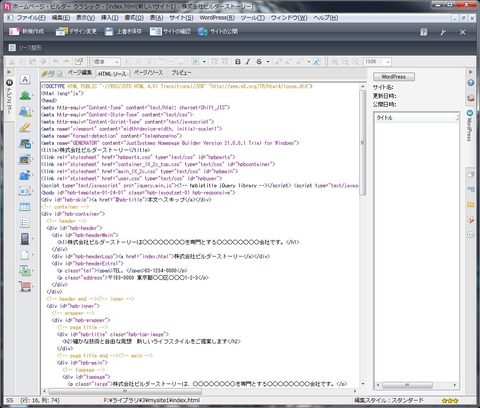This screenshot has width=480, height=408.
Task: Open the ウィンドウ(W) menu
Action: [289, 18]
